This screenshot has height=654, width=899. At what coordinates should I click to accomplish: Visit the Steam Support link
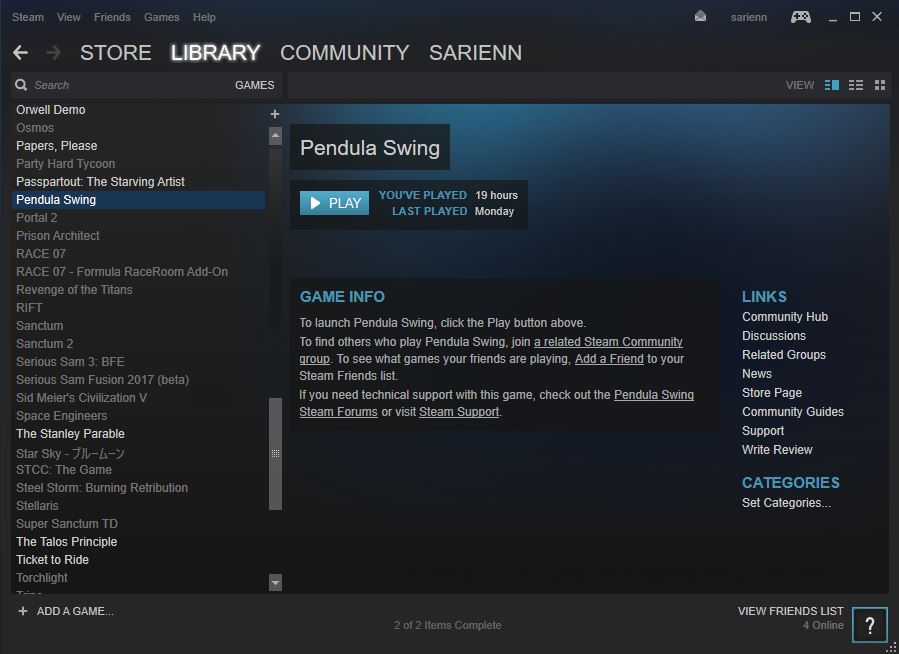(x=459, y=412)
